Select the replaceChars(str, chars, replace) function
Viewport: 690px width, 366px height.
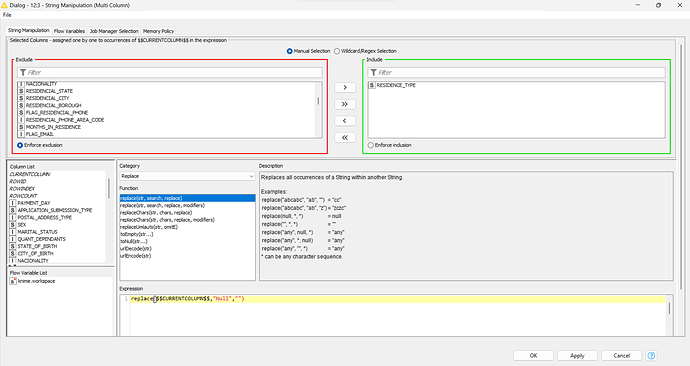click(x=156, y=212)
